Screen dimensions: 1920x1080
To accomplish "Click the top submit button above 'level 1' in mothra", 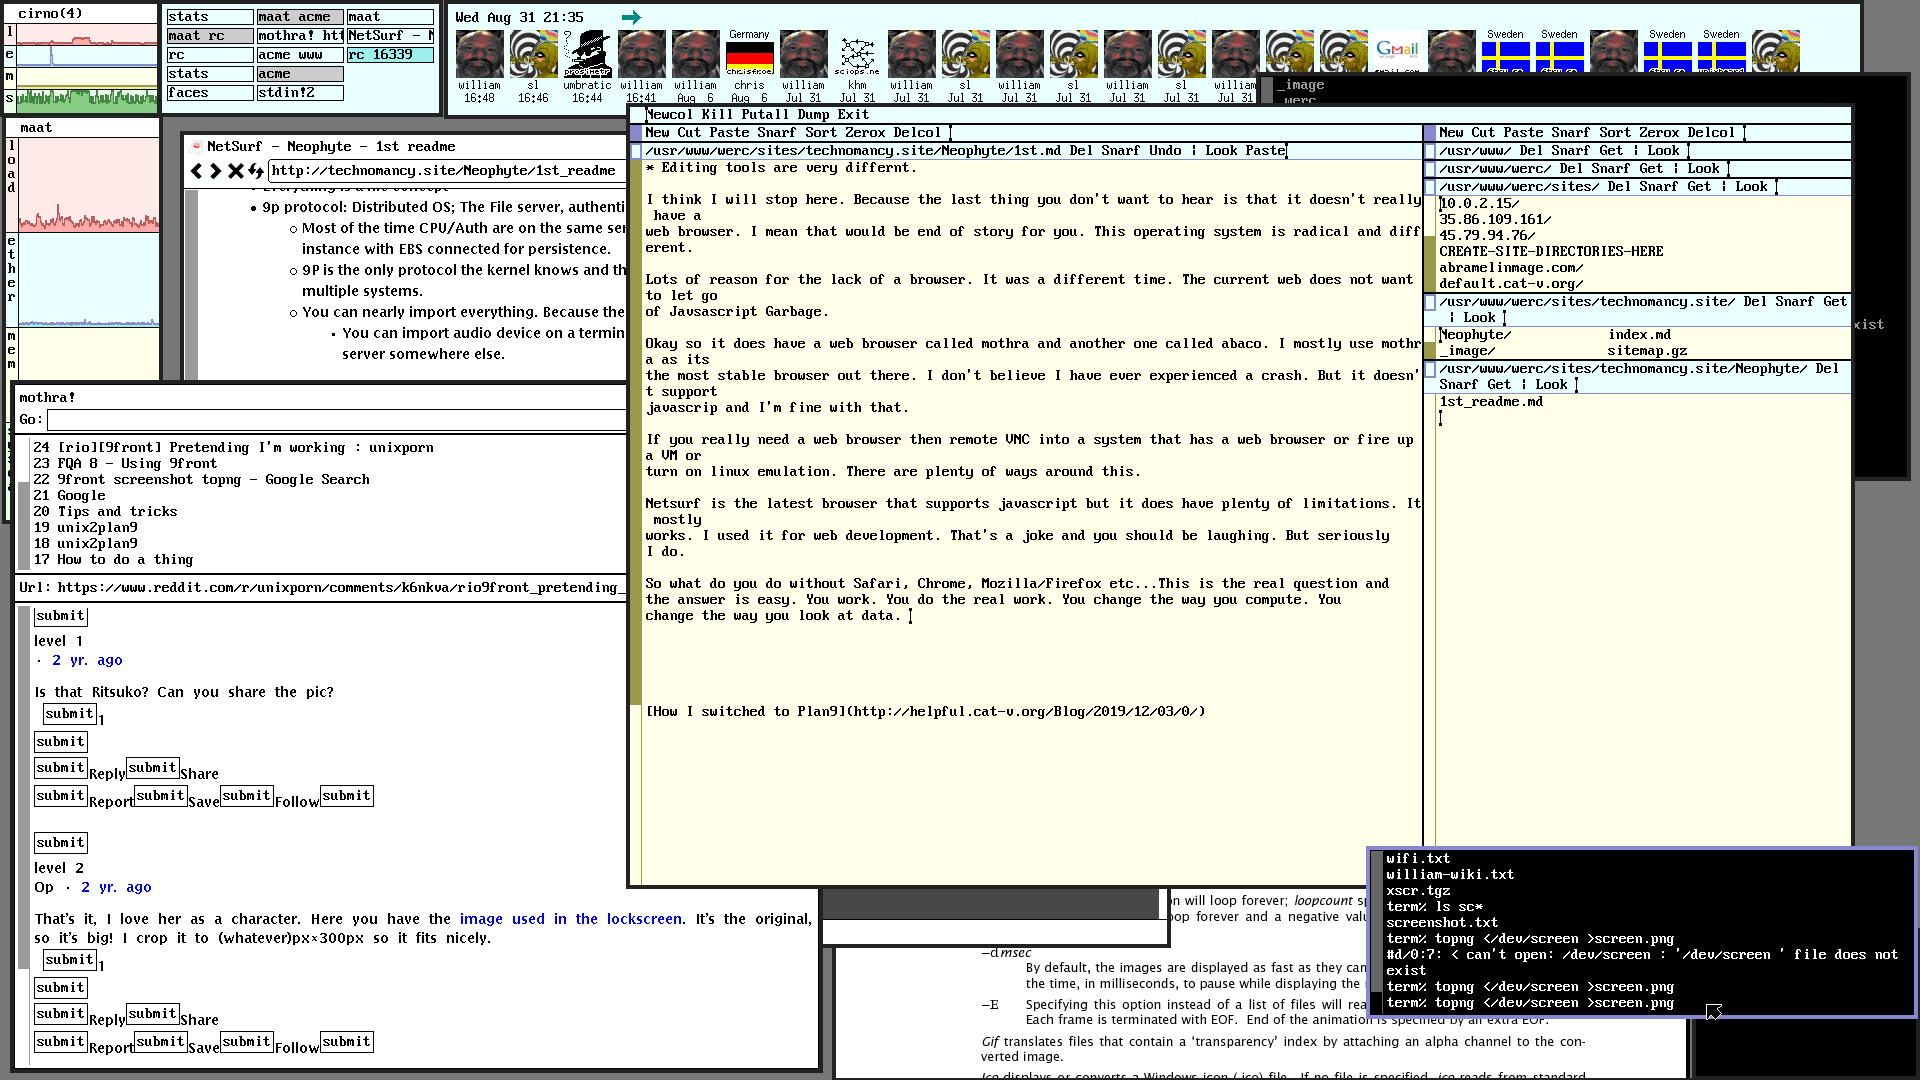I will (x=61, y=616).
